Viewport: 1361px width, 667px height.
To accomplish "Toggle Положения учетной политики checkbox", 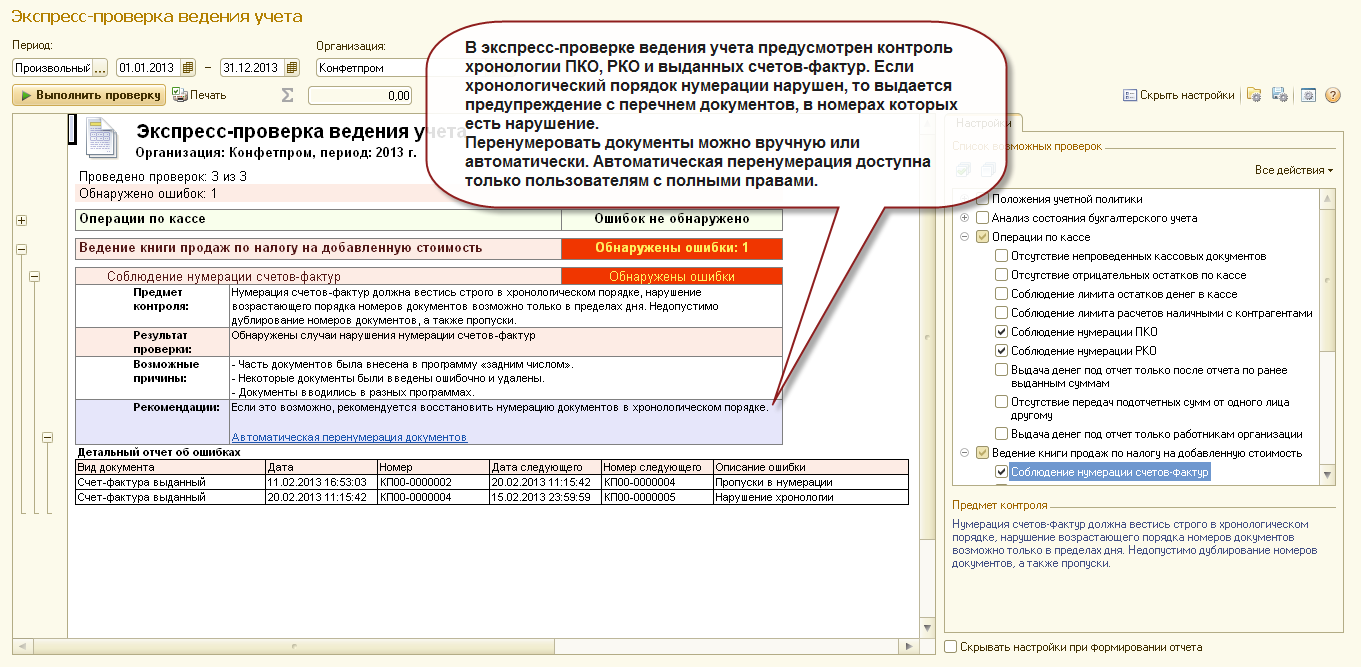I will click(x=982, y=199).
